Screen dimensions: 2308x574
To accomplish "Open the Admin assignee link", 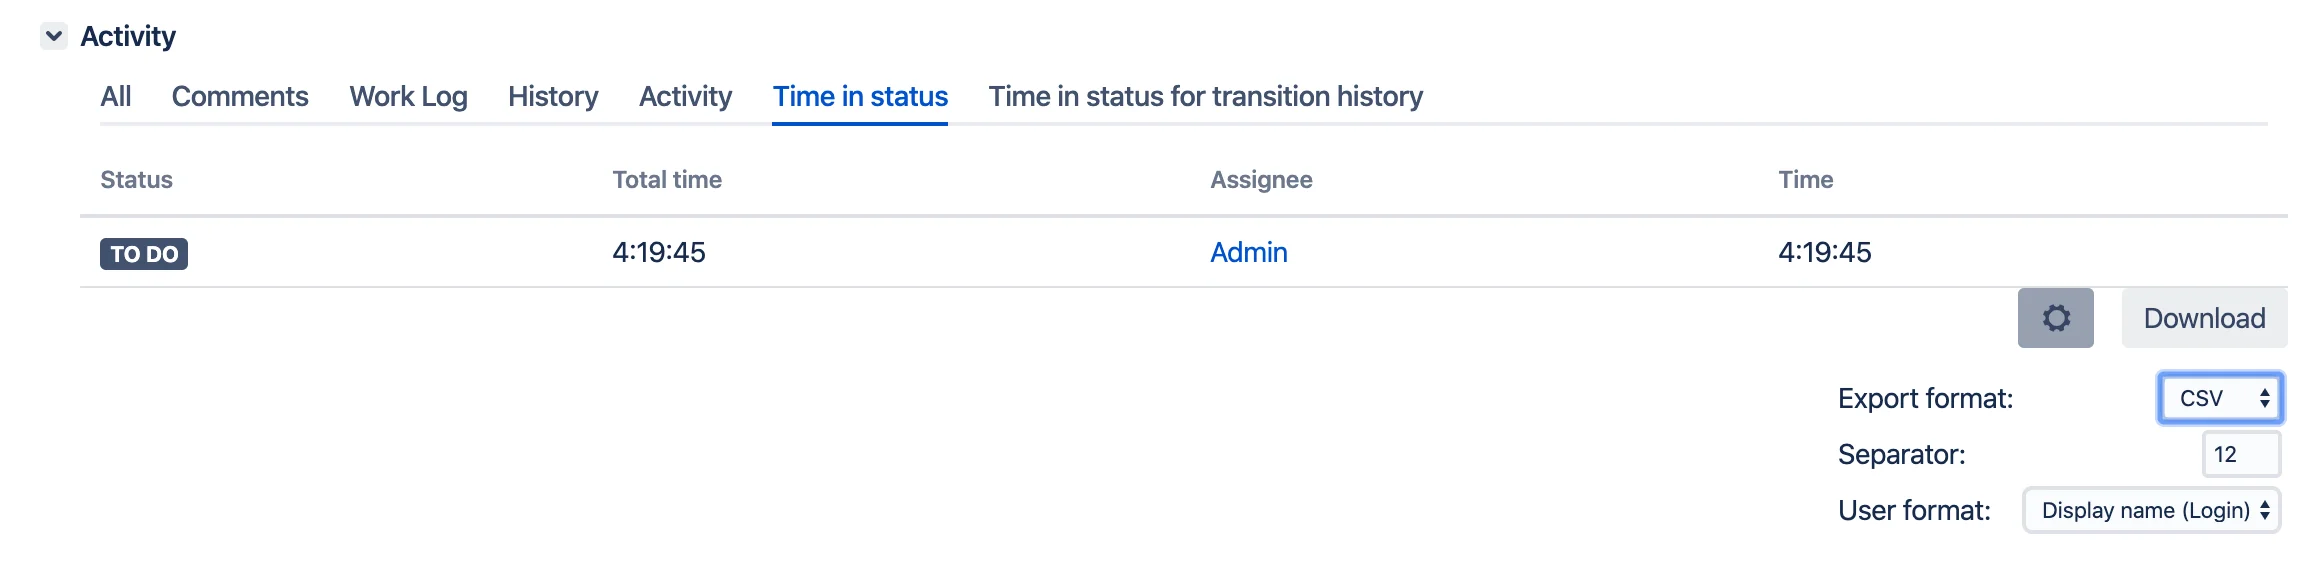I will (1248, 252).
